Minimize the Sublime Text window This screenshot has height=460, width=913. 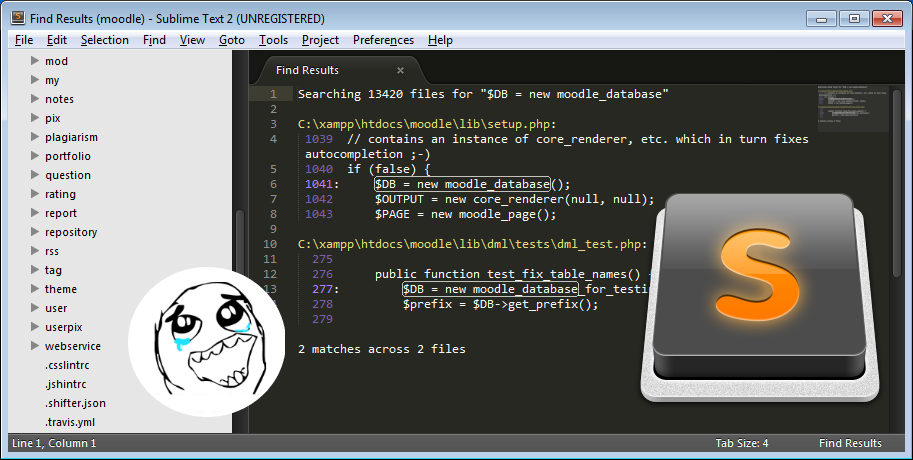(x=822, y=19)
